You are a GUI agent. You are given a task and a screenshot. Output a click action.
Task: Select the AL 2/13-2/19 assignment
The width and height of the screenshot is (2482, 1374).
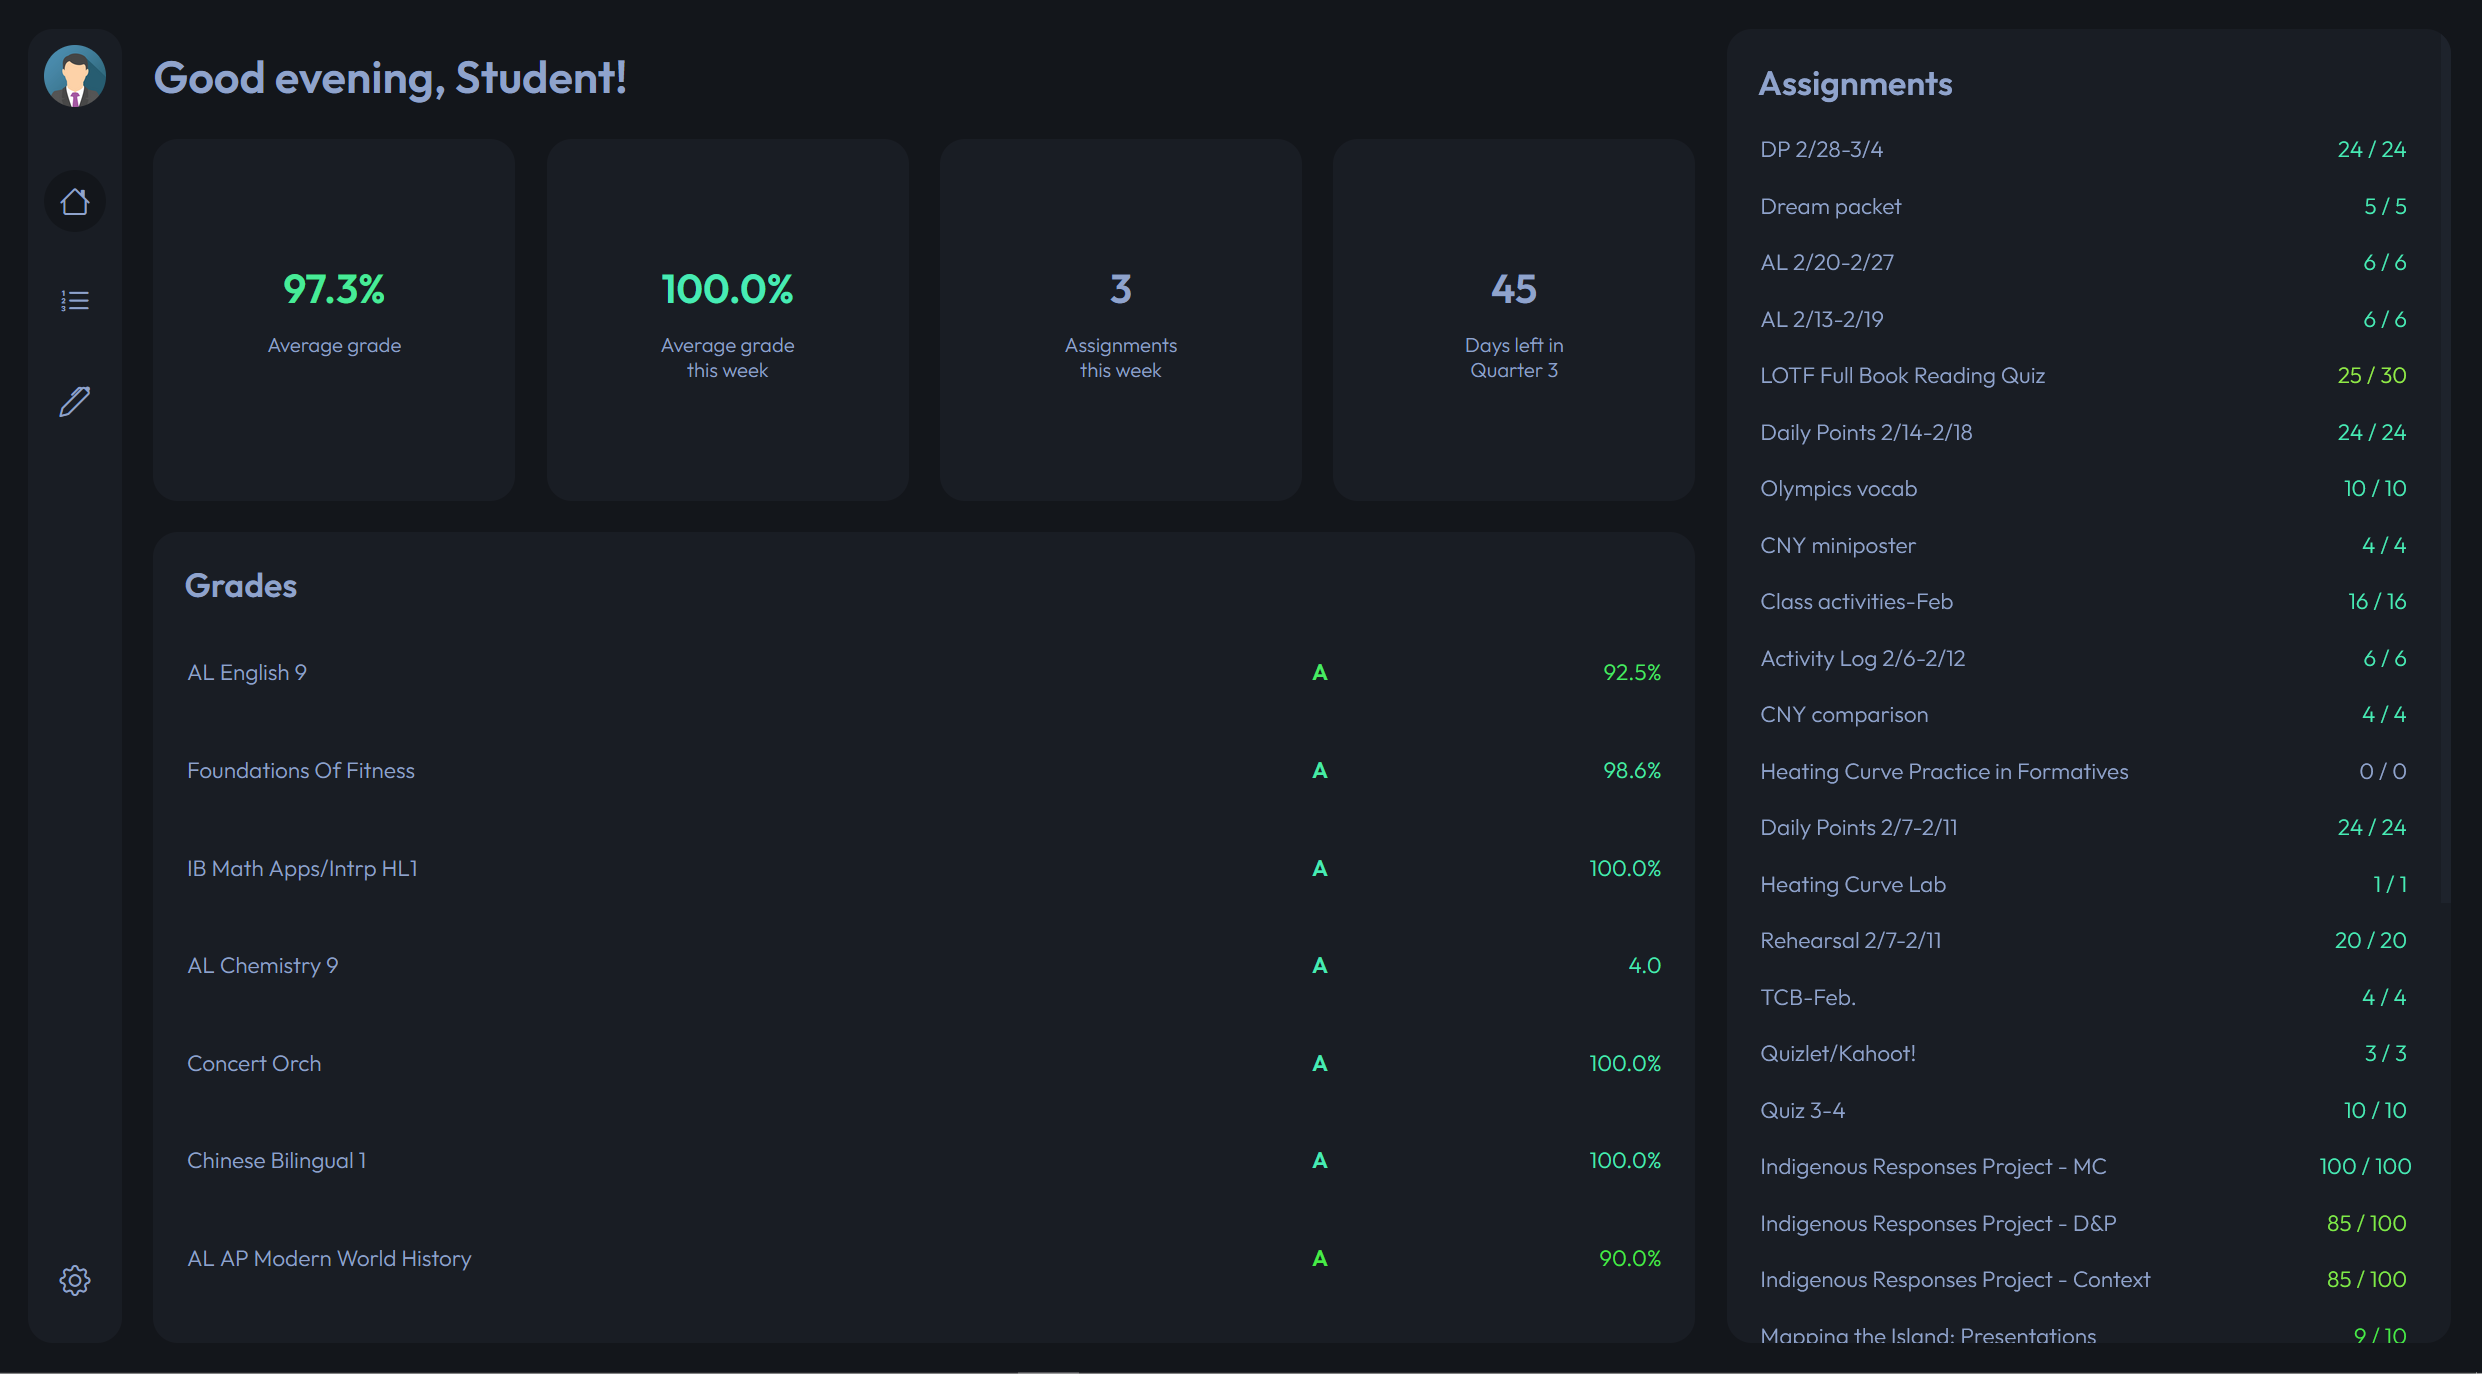point(2083,319)
